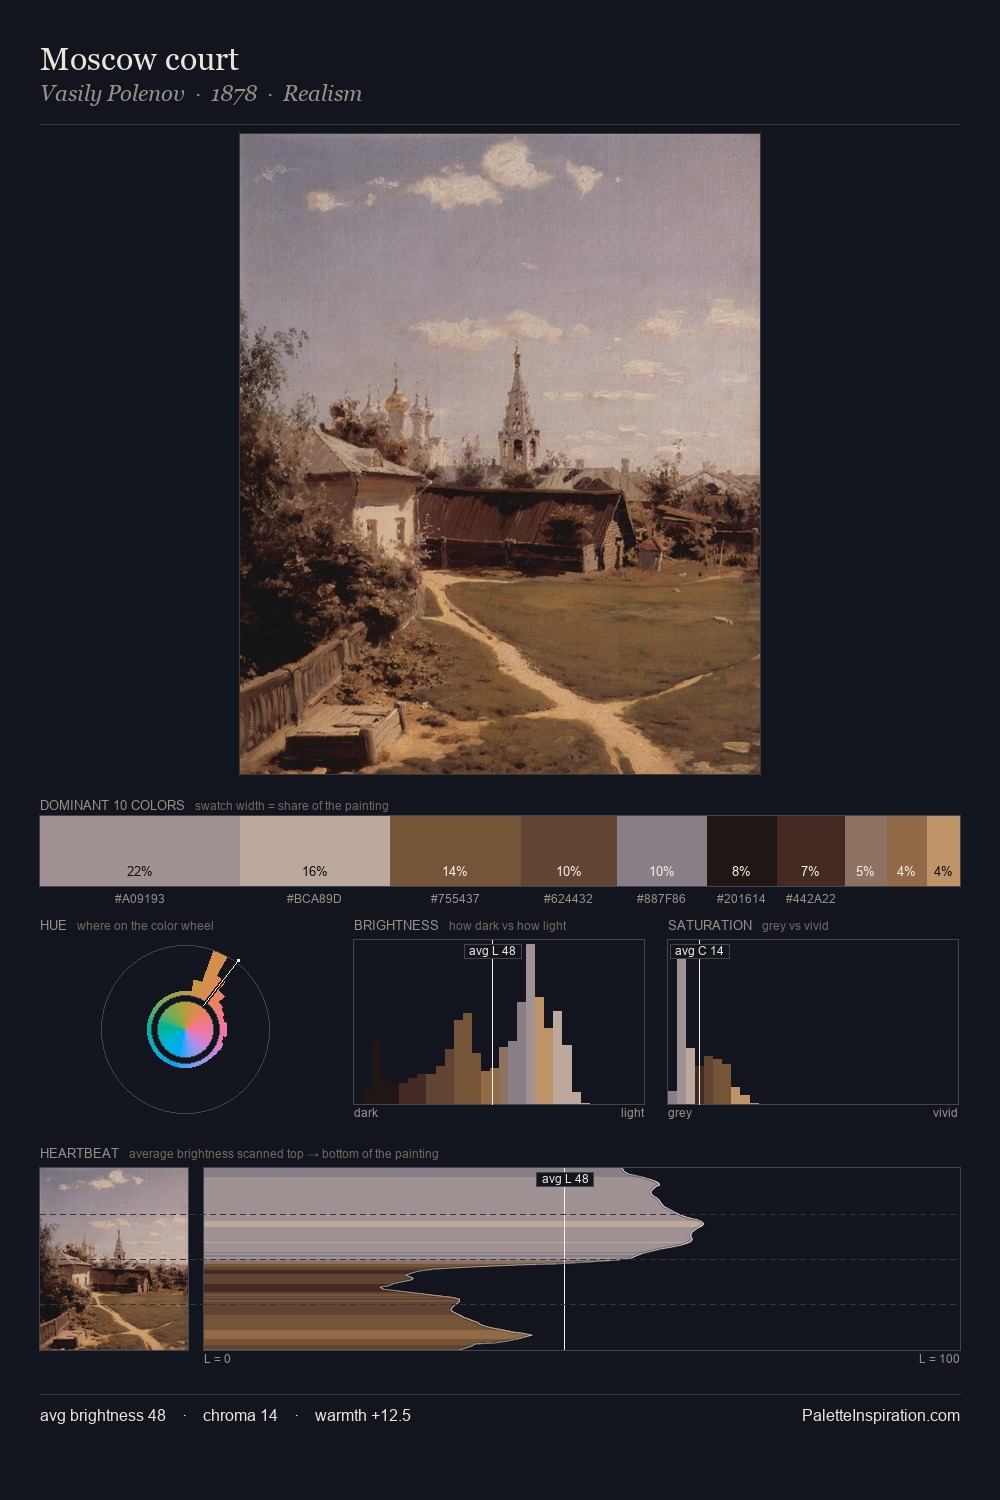Click the 'dark' axis label
Screen dimensions: 1000x1500
tap(366, 1113)
